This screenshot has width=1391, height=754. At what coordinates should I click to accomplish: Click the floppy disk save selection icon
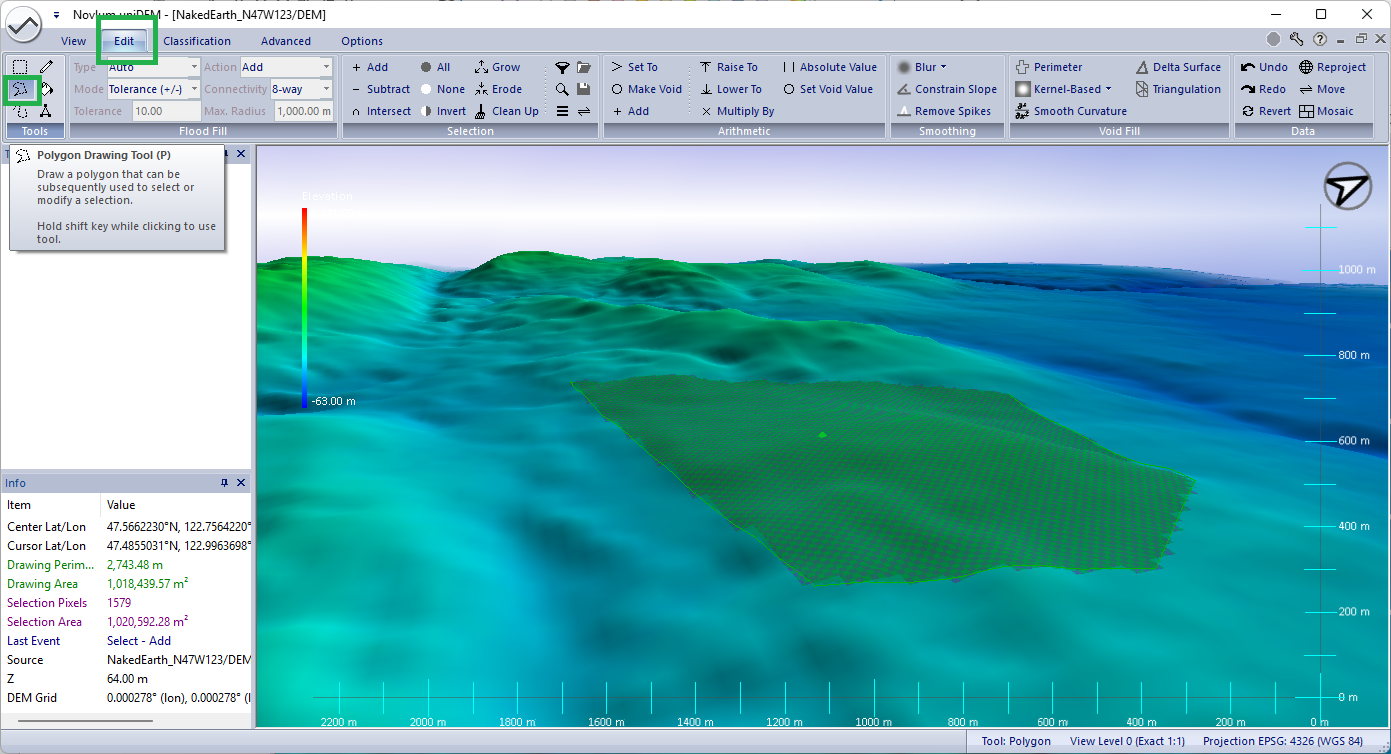pos(584,89)
